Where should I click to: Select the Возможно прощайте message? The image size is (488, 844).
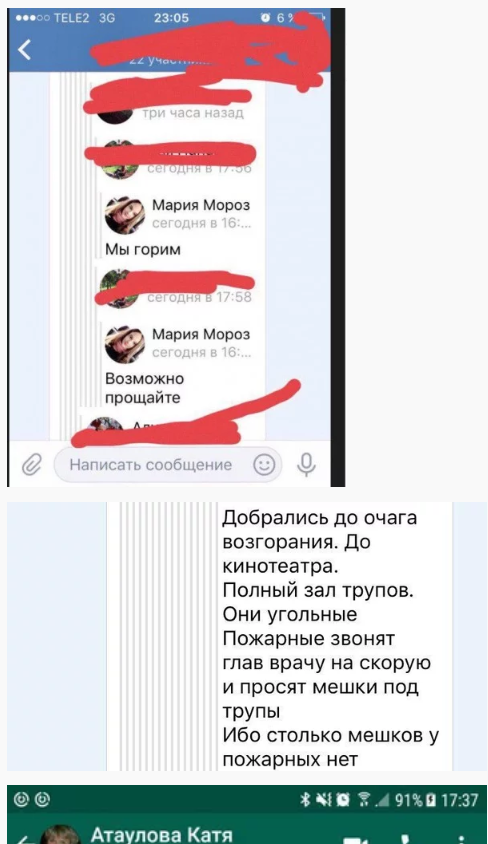pos(145,388)
